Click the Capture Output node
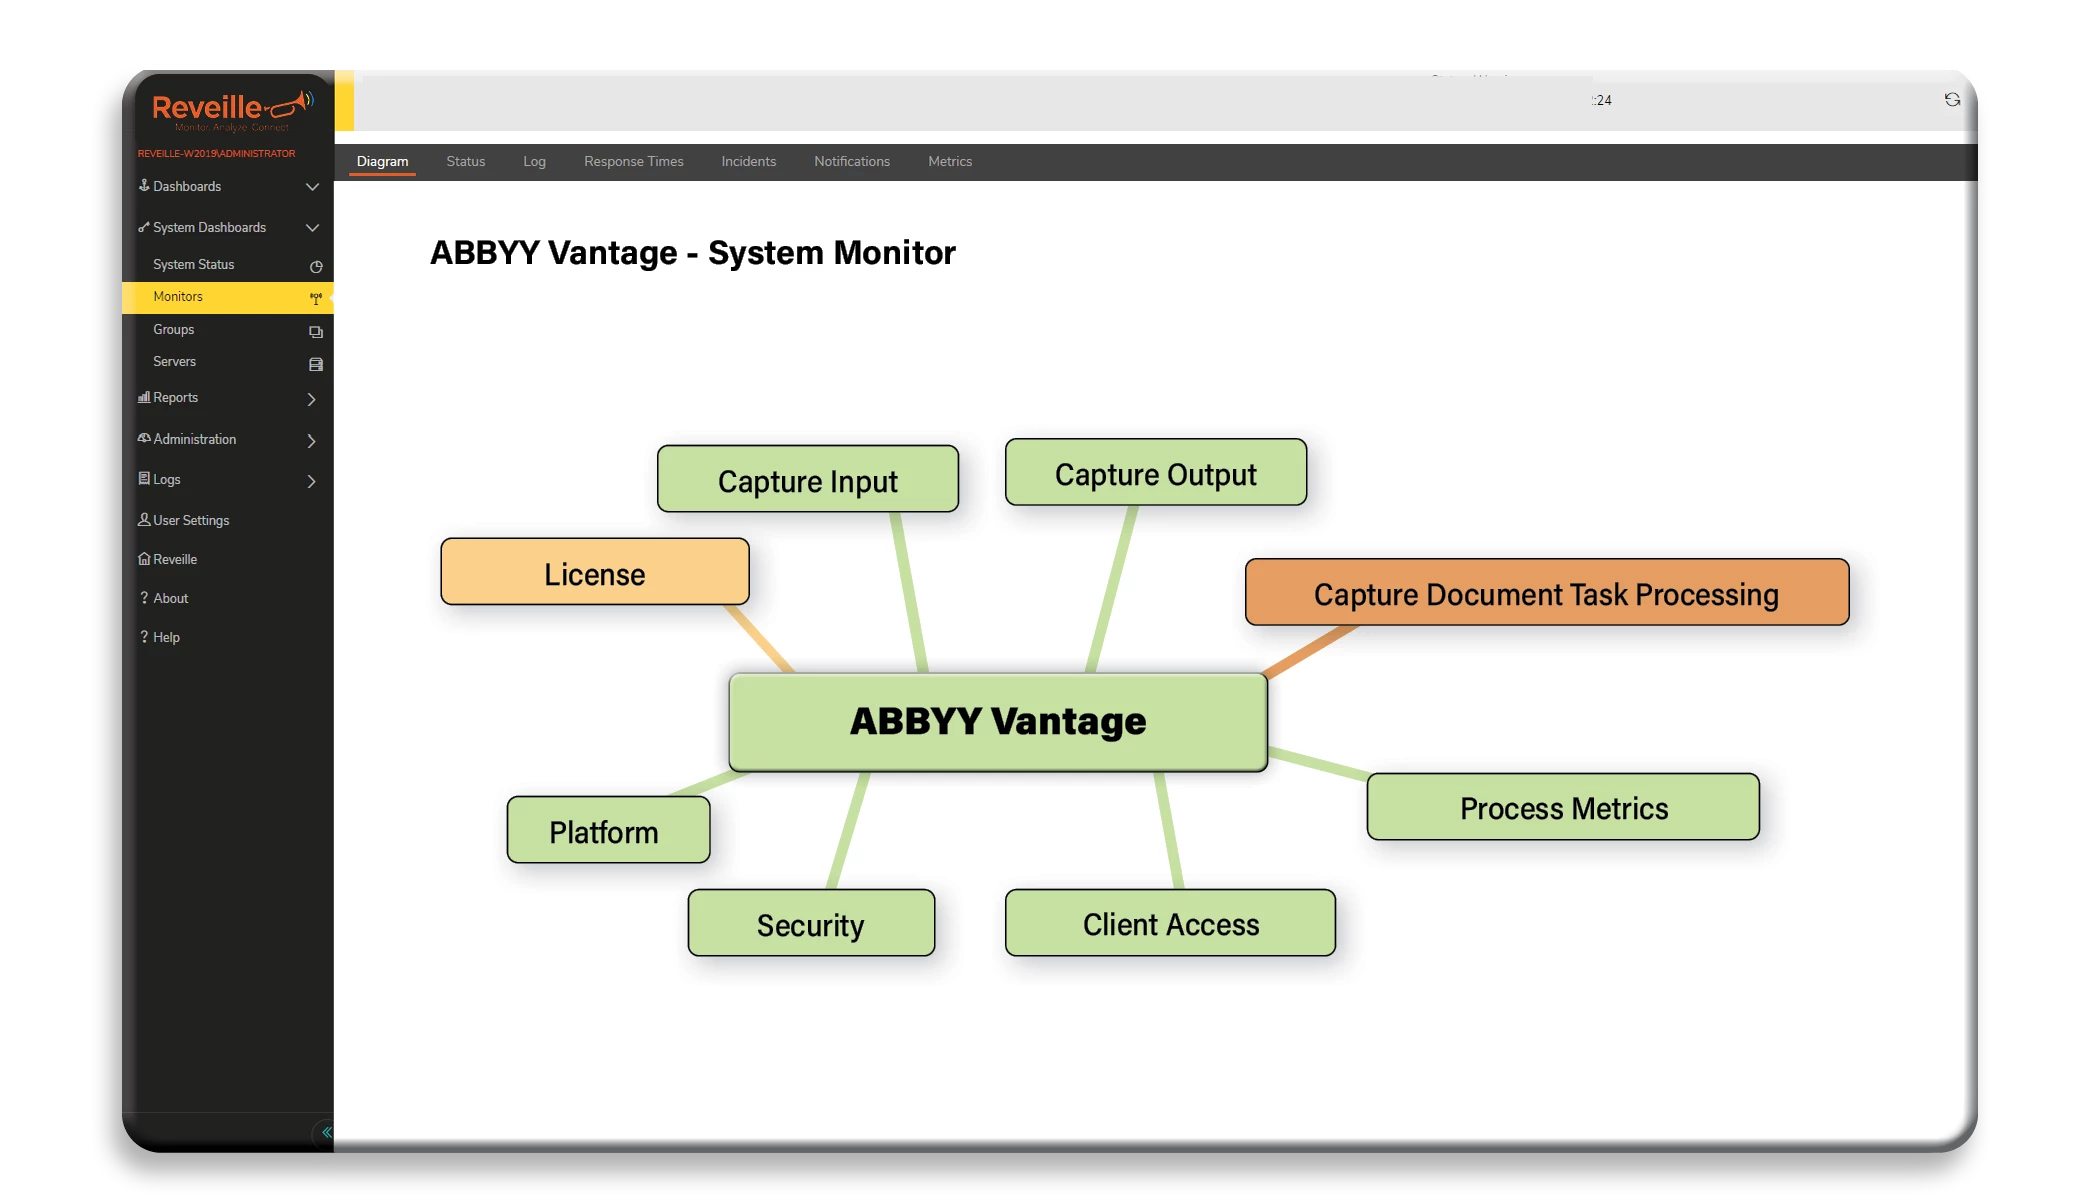Image resolution: width=2100 pixels, height=1200 pixels. pos(1156,472)
